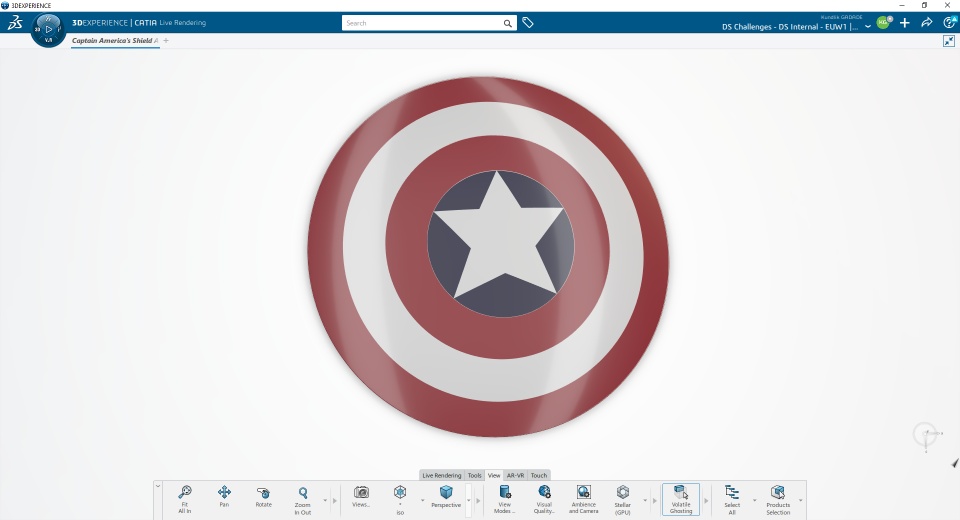The height and width of the screenshot is (520, 960).
Task: Open the iso view dropdown arrow
Action: coord(422,500)
